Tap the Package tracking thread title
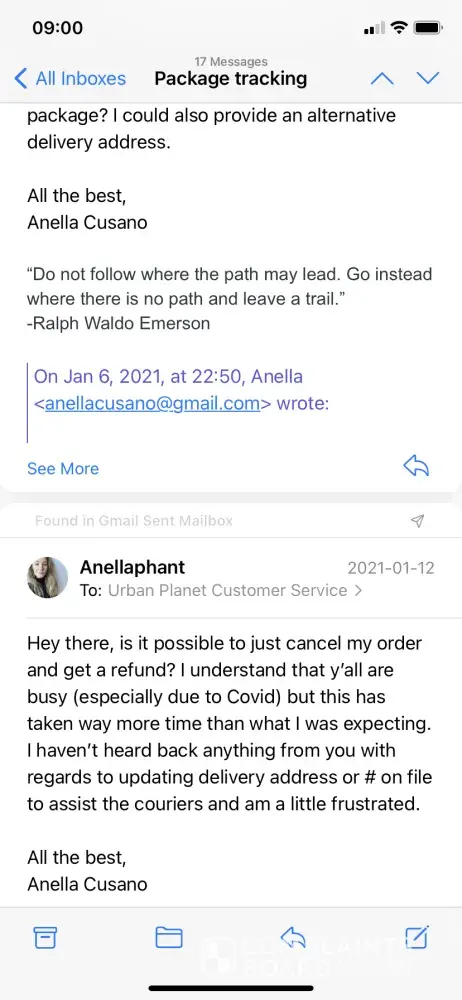The height and width of the screenshot is (1000, 462). 230,79
